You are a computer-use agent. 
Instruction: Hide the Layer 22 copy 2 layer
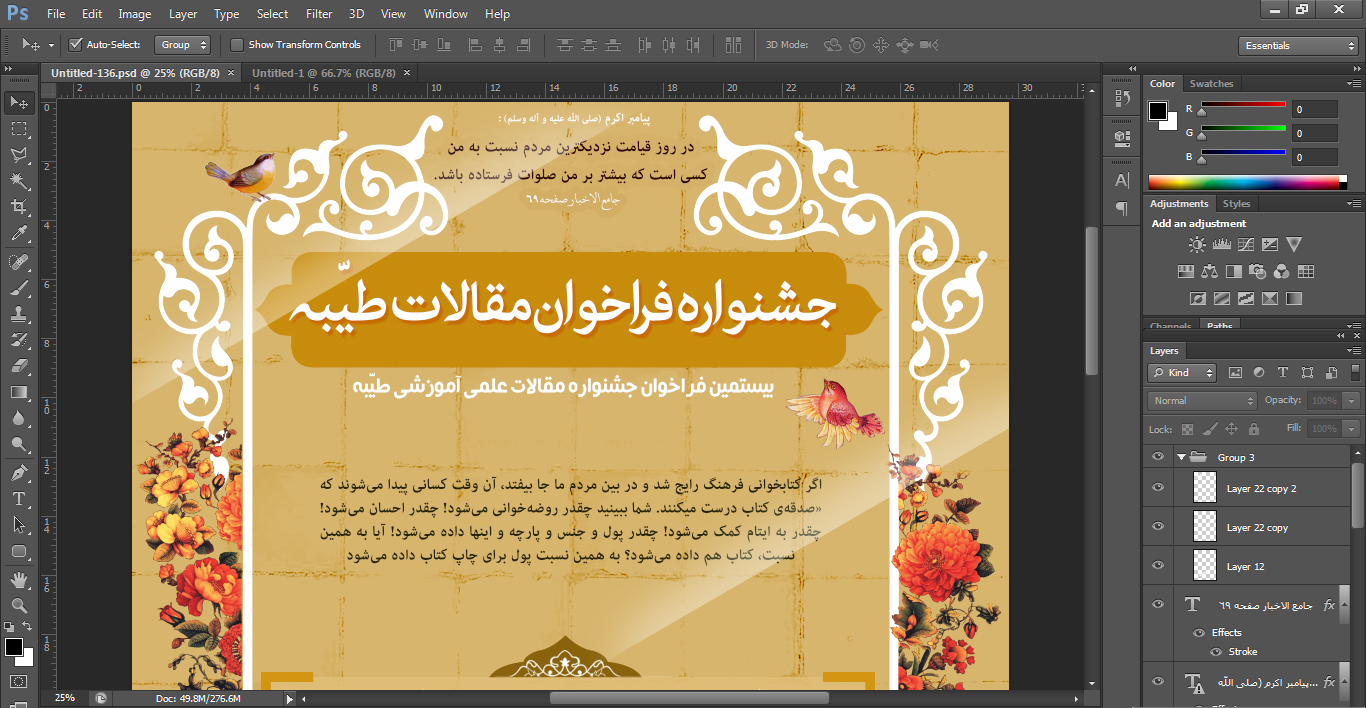[1158, 488]
